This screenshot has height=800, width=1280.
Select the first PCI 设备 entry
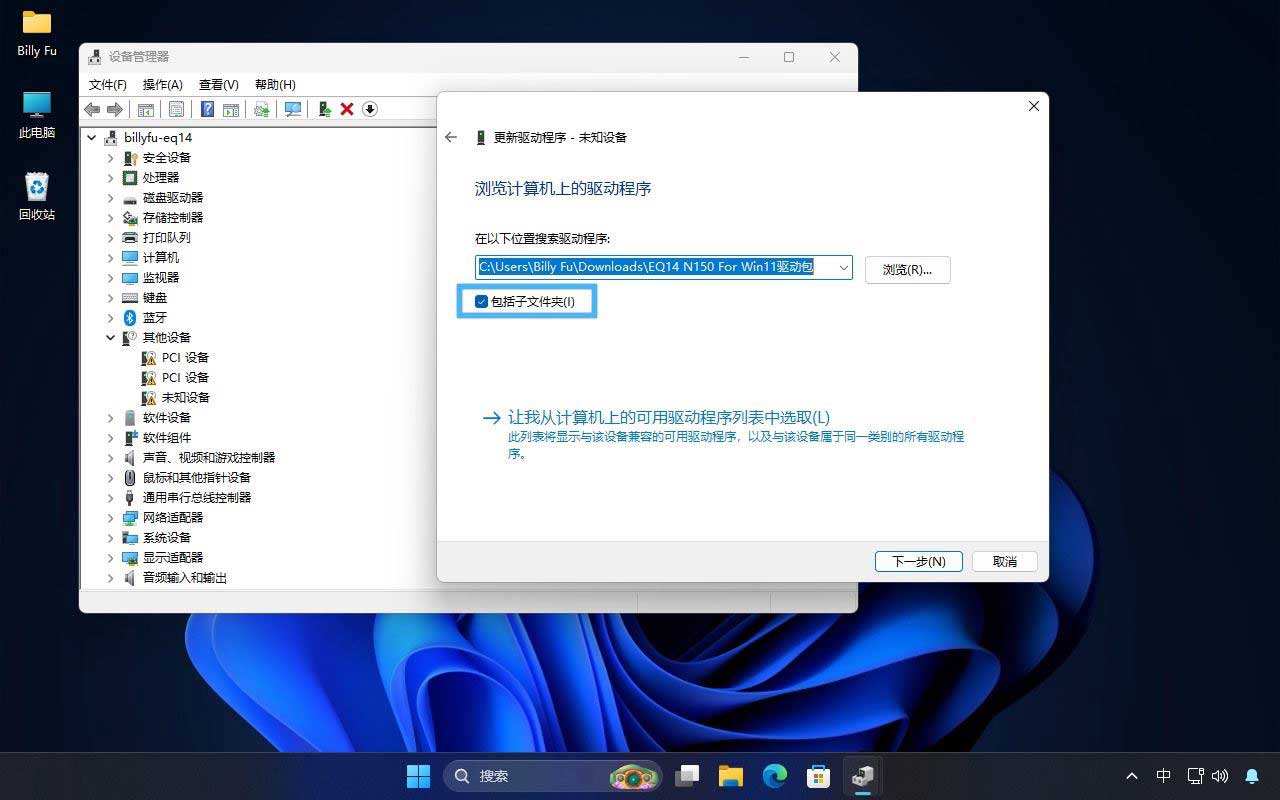point(185,358)
